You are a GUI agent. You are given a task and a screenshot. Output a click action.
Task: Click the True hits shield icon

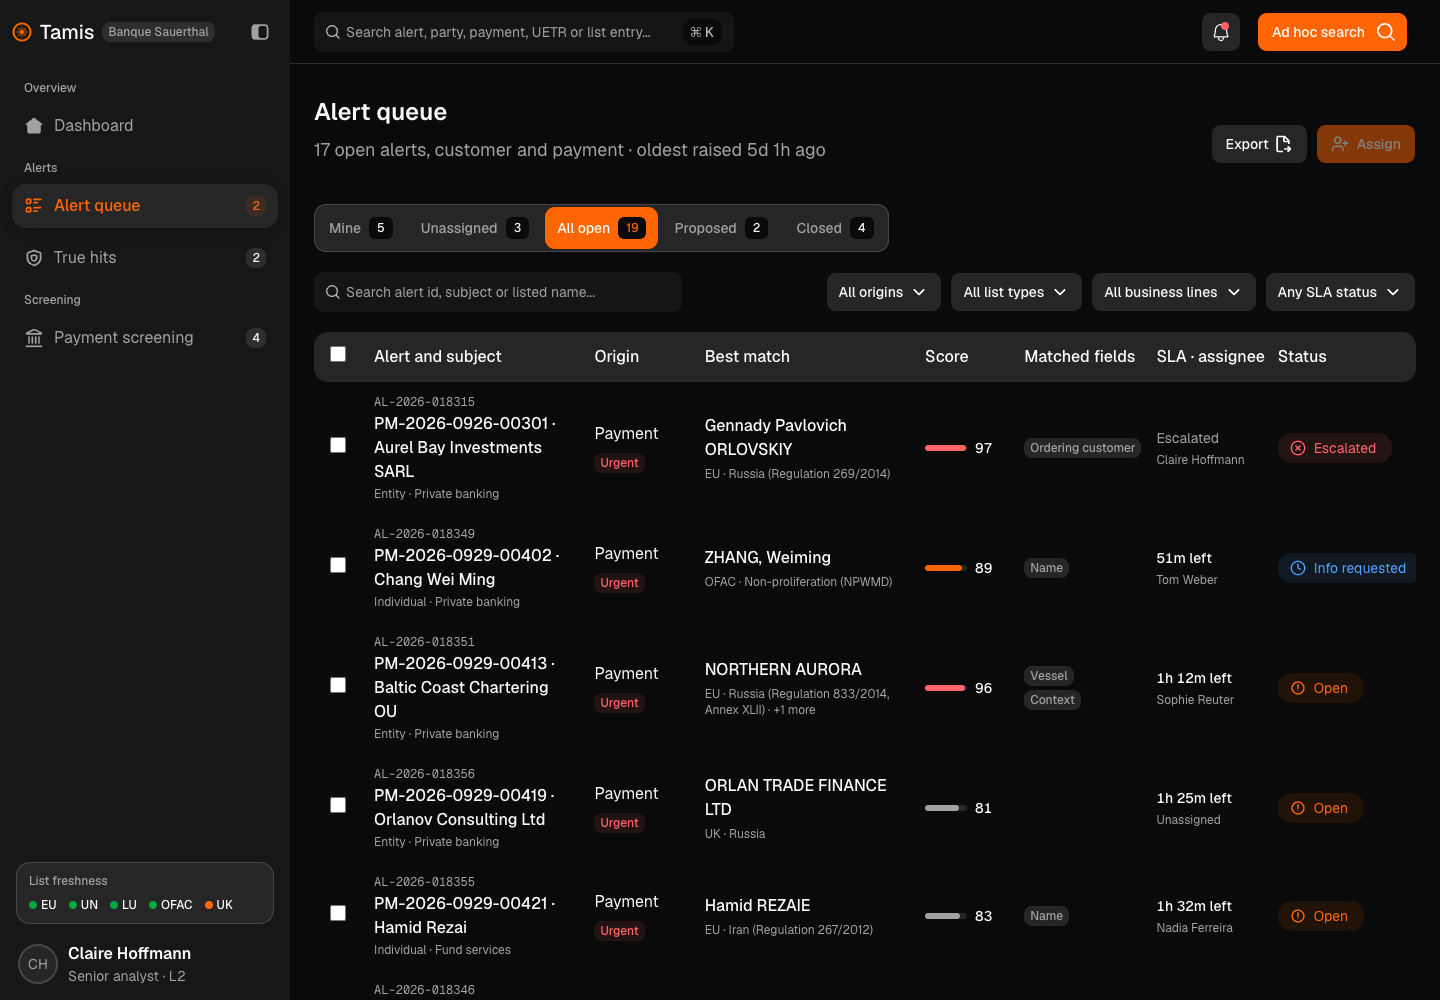tap(34, 258)
